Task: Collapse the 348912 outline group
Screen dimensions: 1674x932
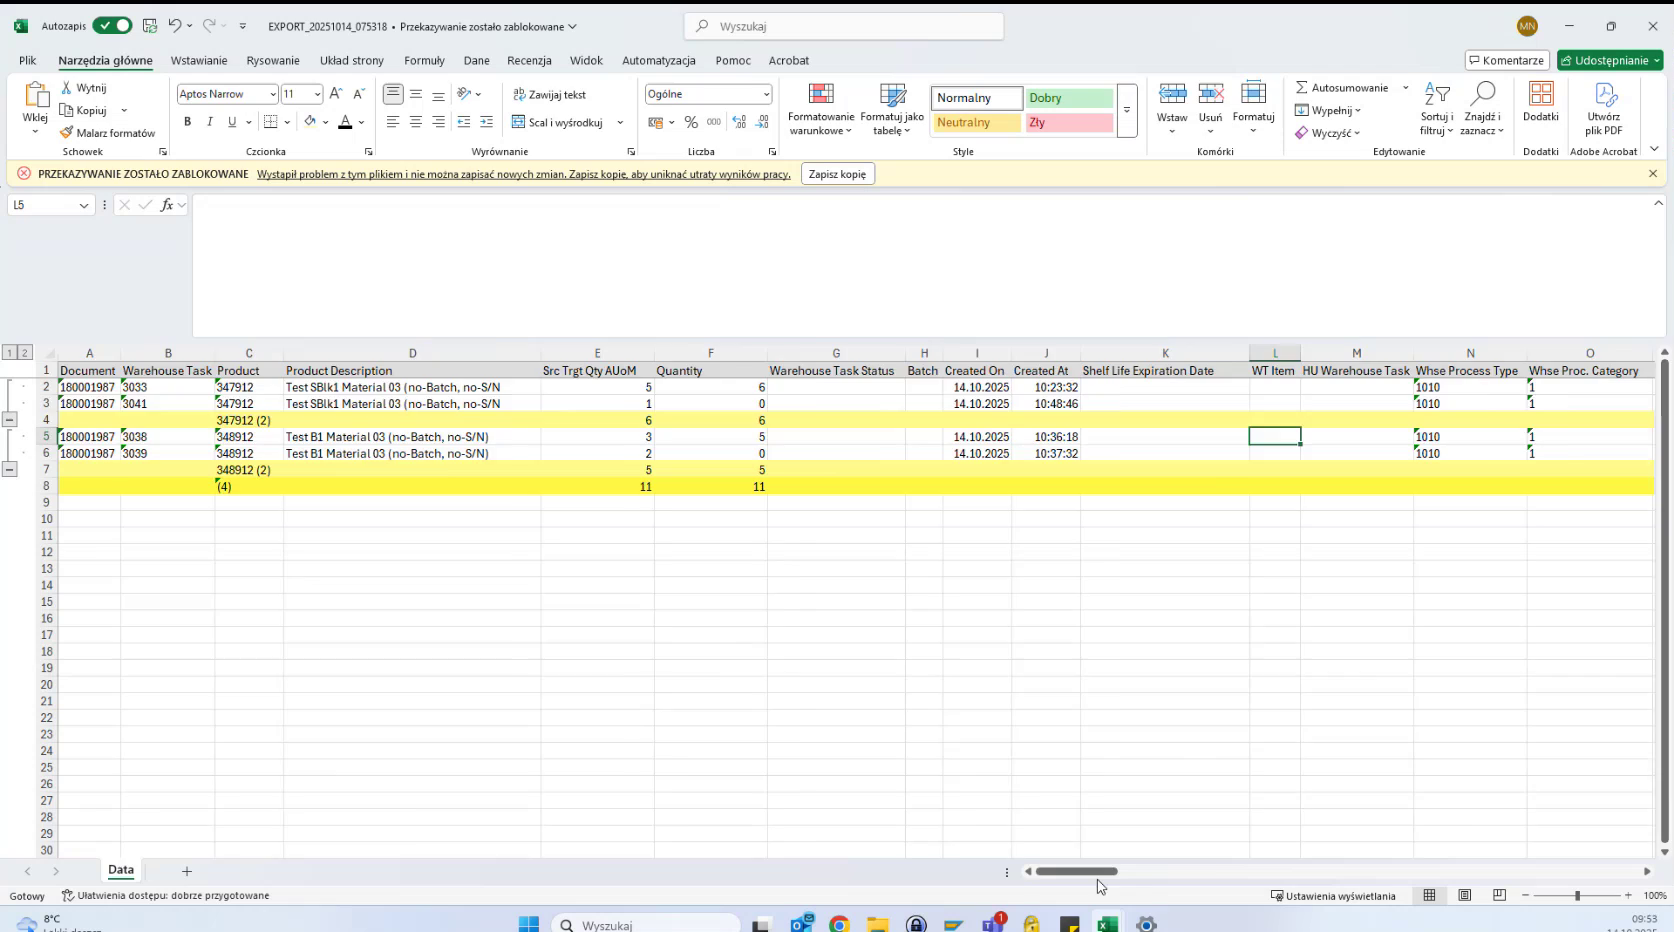Action: point(10,469)
